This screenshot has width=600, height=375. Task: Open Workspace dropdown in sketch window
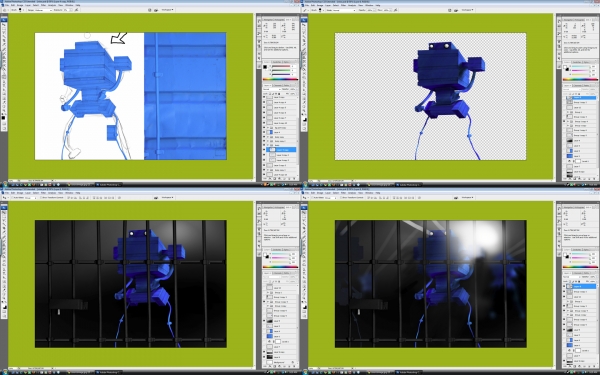(167, 10)
